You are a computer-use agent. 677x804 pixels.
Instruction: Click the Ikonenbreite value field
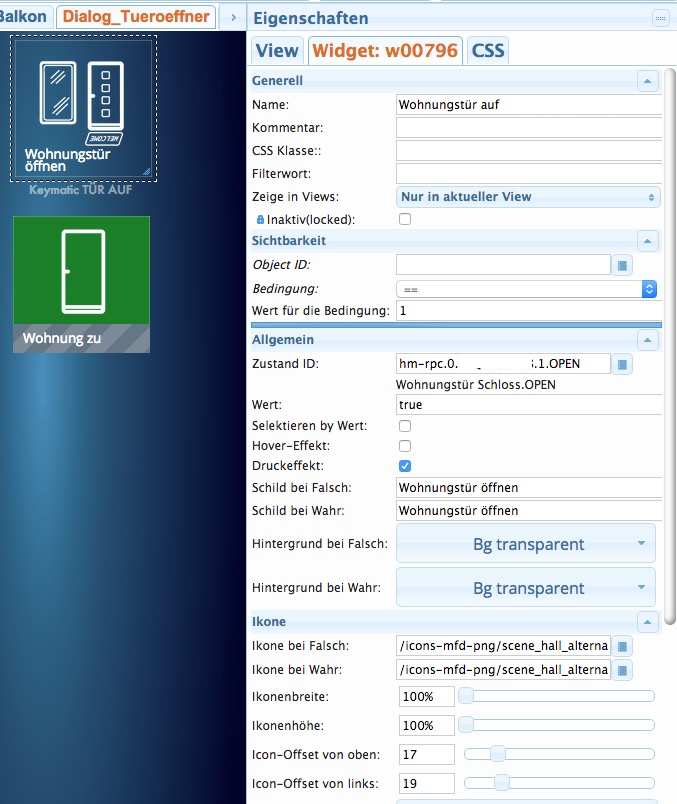(427, 696)
